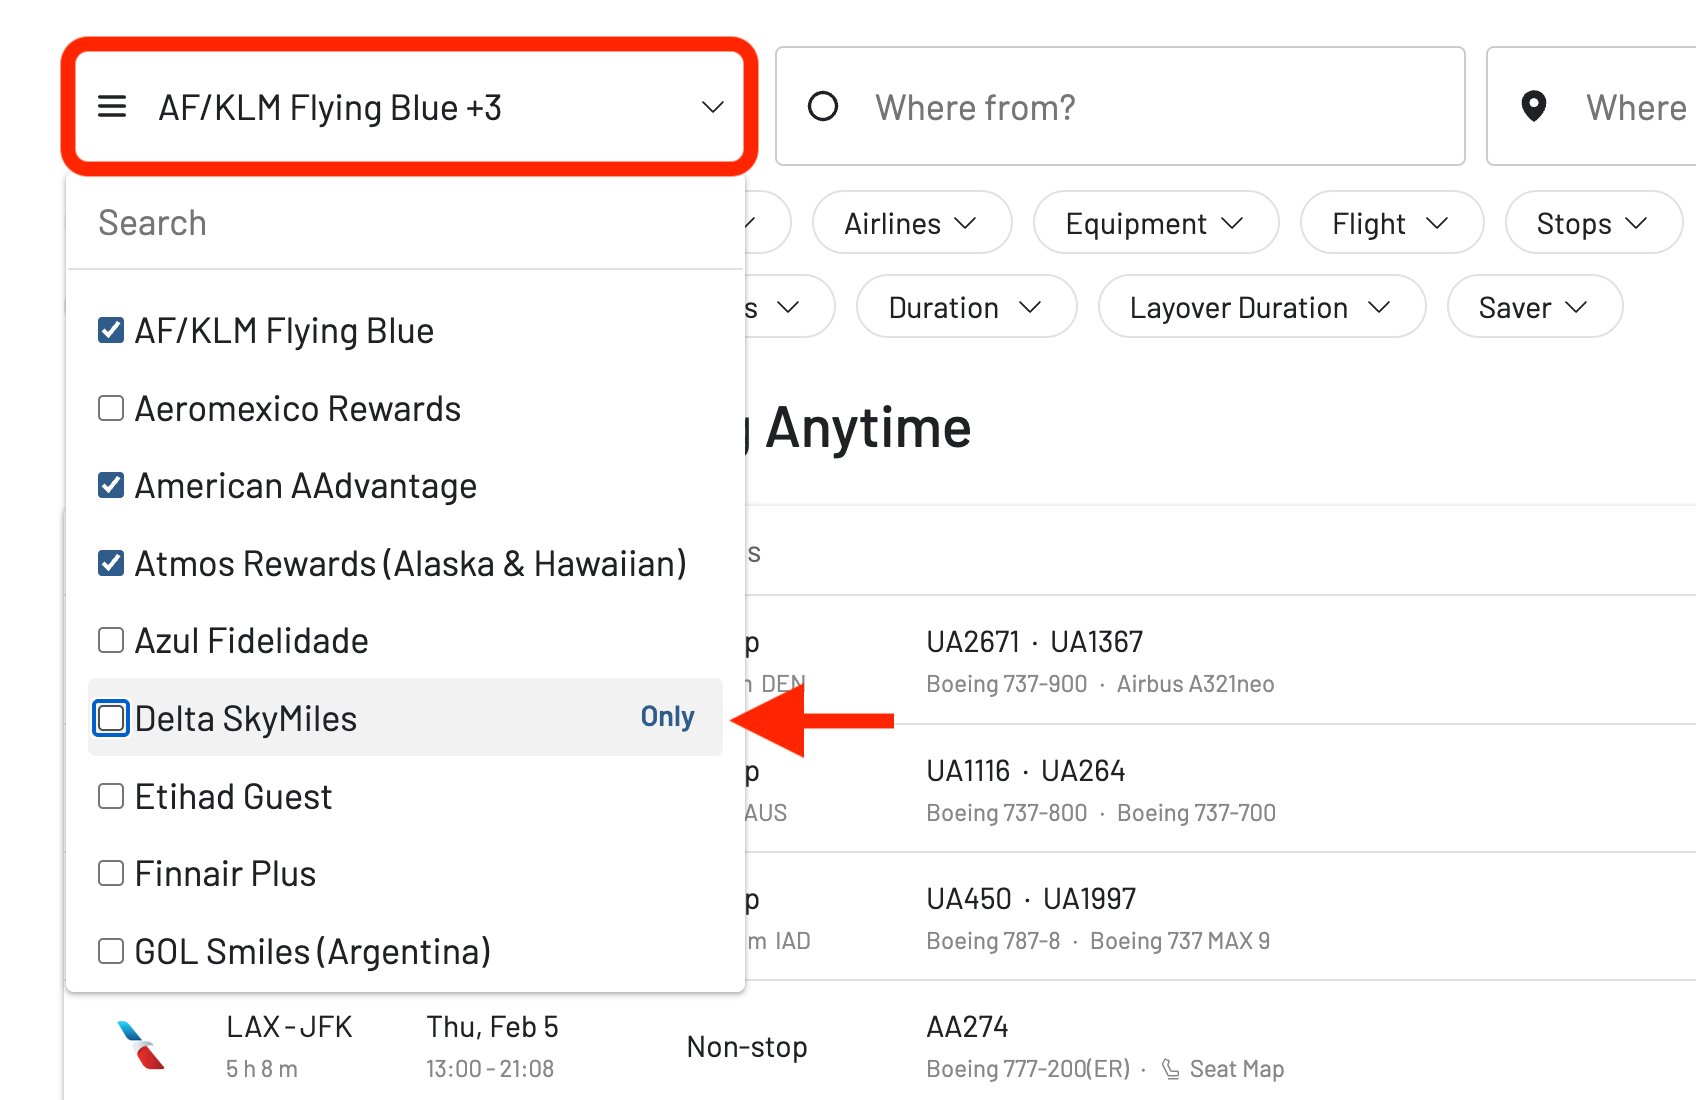Click "Only" next to Delta SkyMiles
This screenshot has width=1696, height=1100.
point(666,717)
